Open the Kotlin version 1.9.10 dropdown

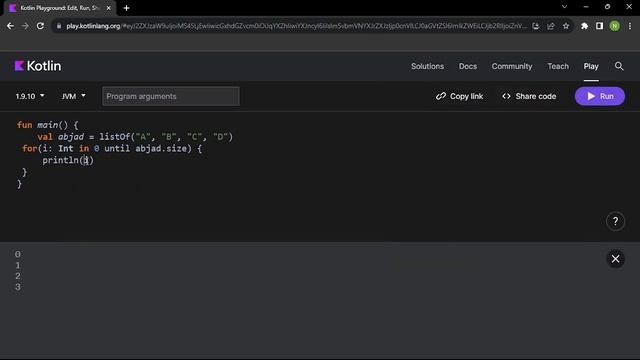click(x=30, y=96)
